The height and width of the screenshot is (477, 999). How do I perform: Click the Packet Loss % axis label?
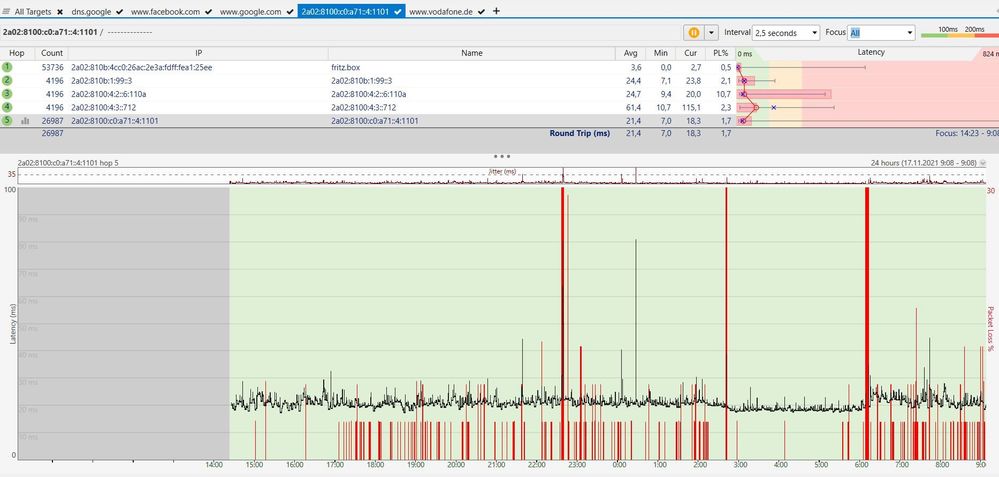(991, 329)
